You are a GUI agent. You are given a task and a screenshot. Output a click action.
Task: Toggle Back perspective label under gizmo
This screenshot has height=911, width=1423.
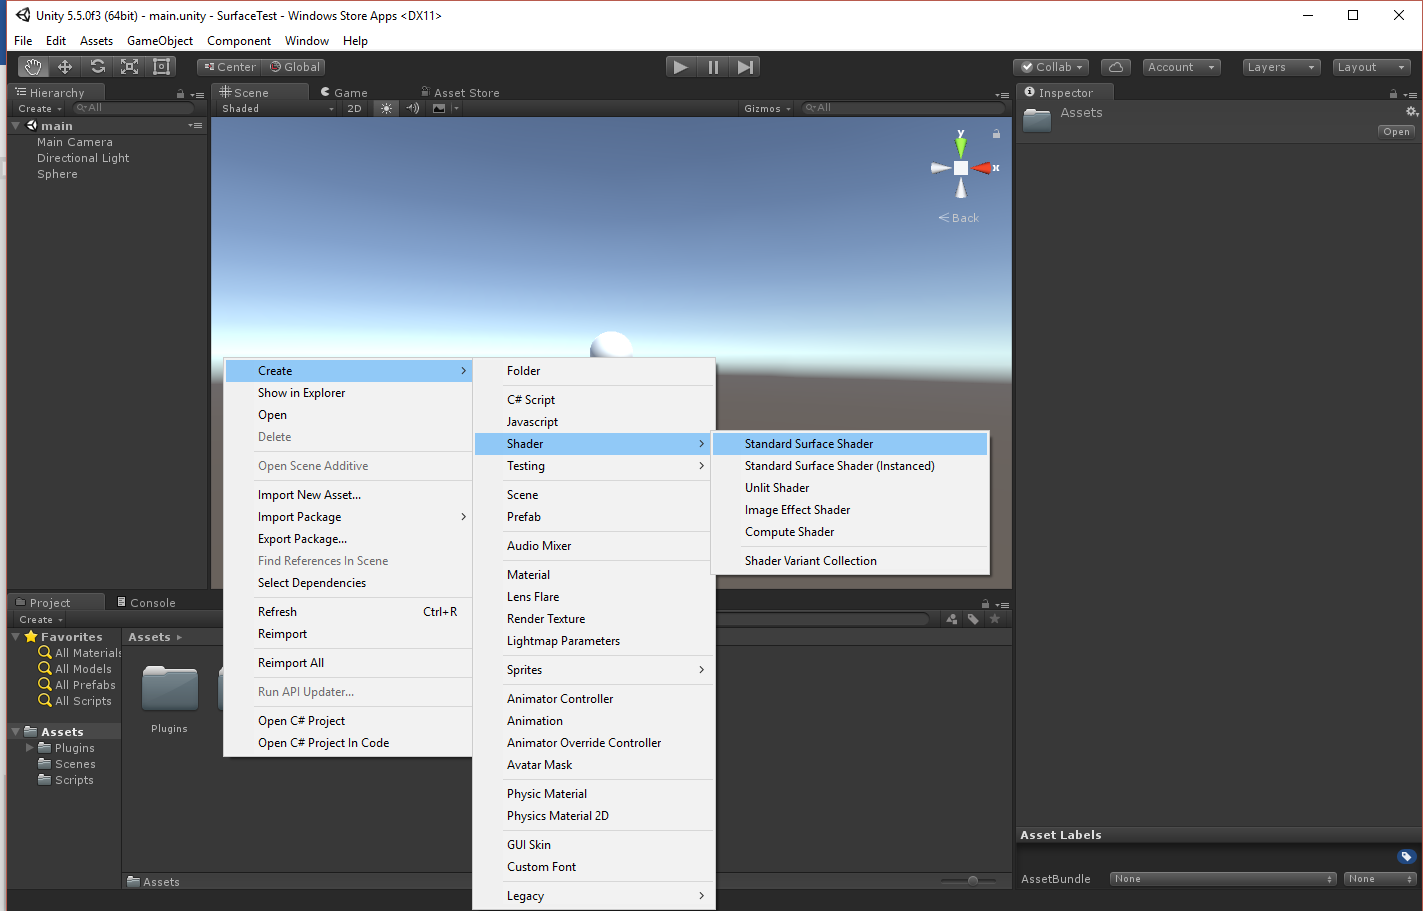[959, 218]
